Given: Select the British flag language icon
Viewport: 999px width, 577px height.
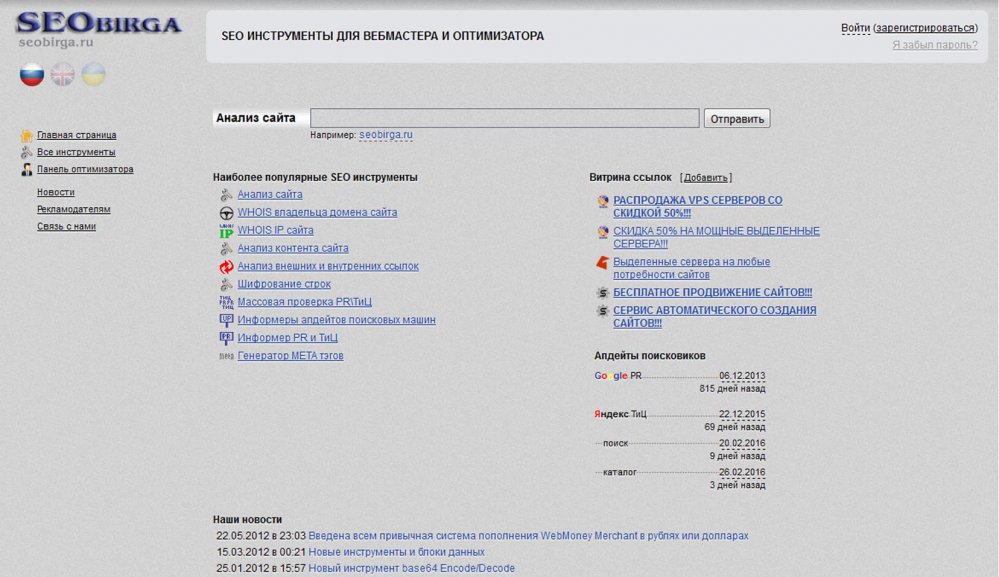Looking at the screenshot, I should click(x=62, y=75).
